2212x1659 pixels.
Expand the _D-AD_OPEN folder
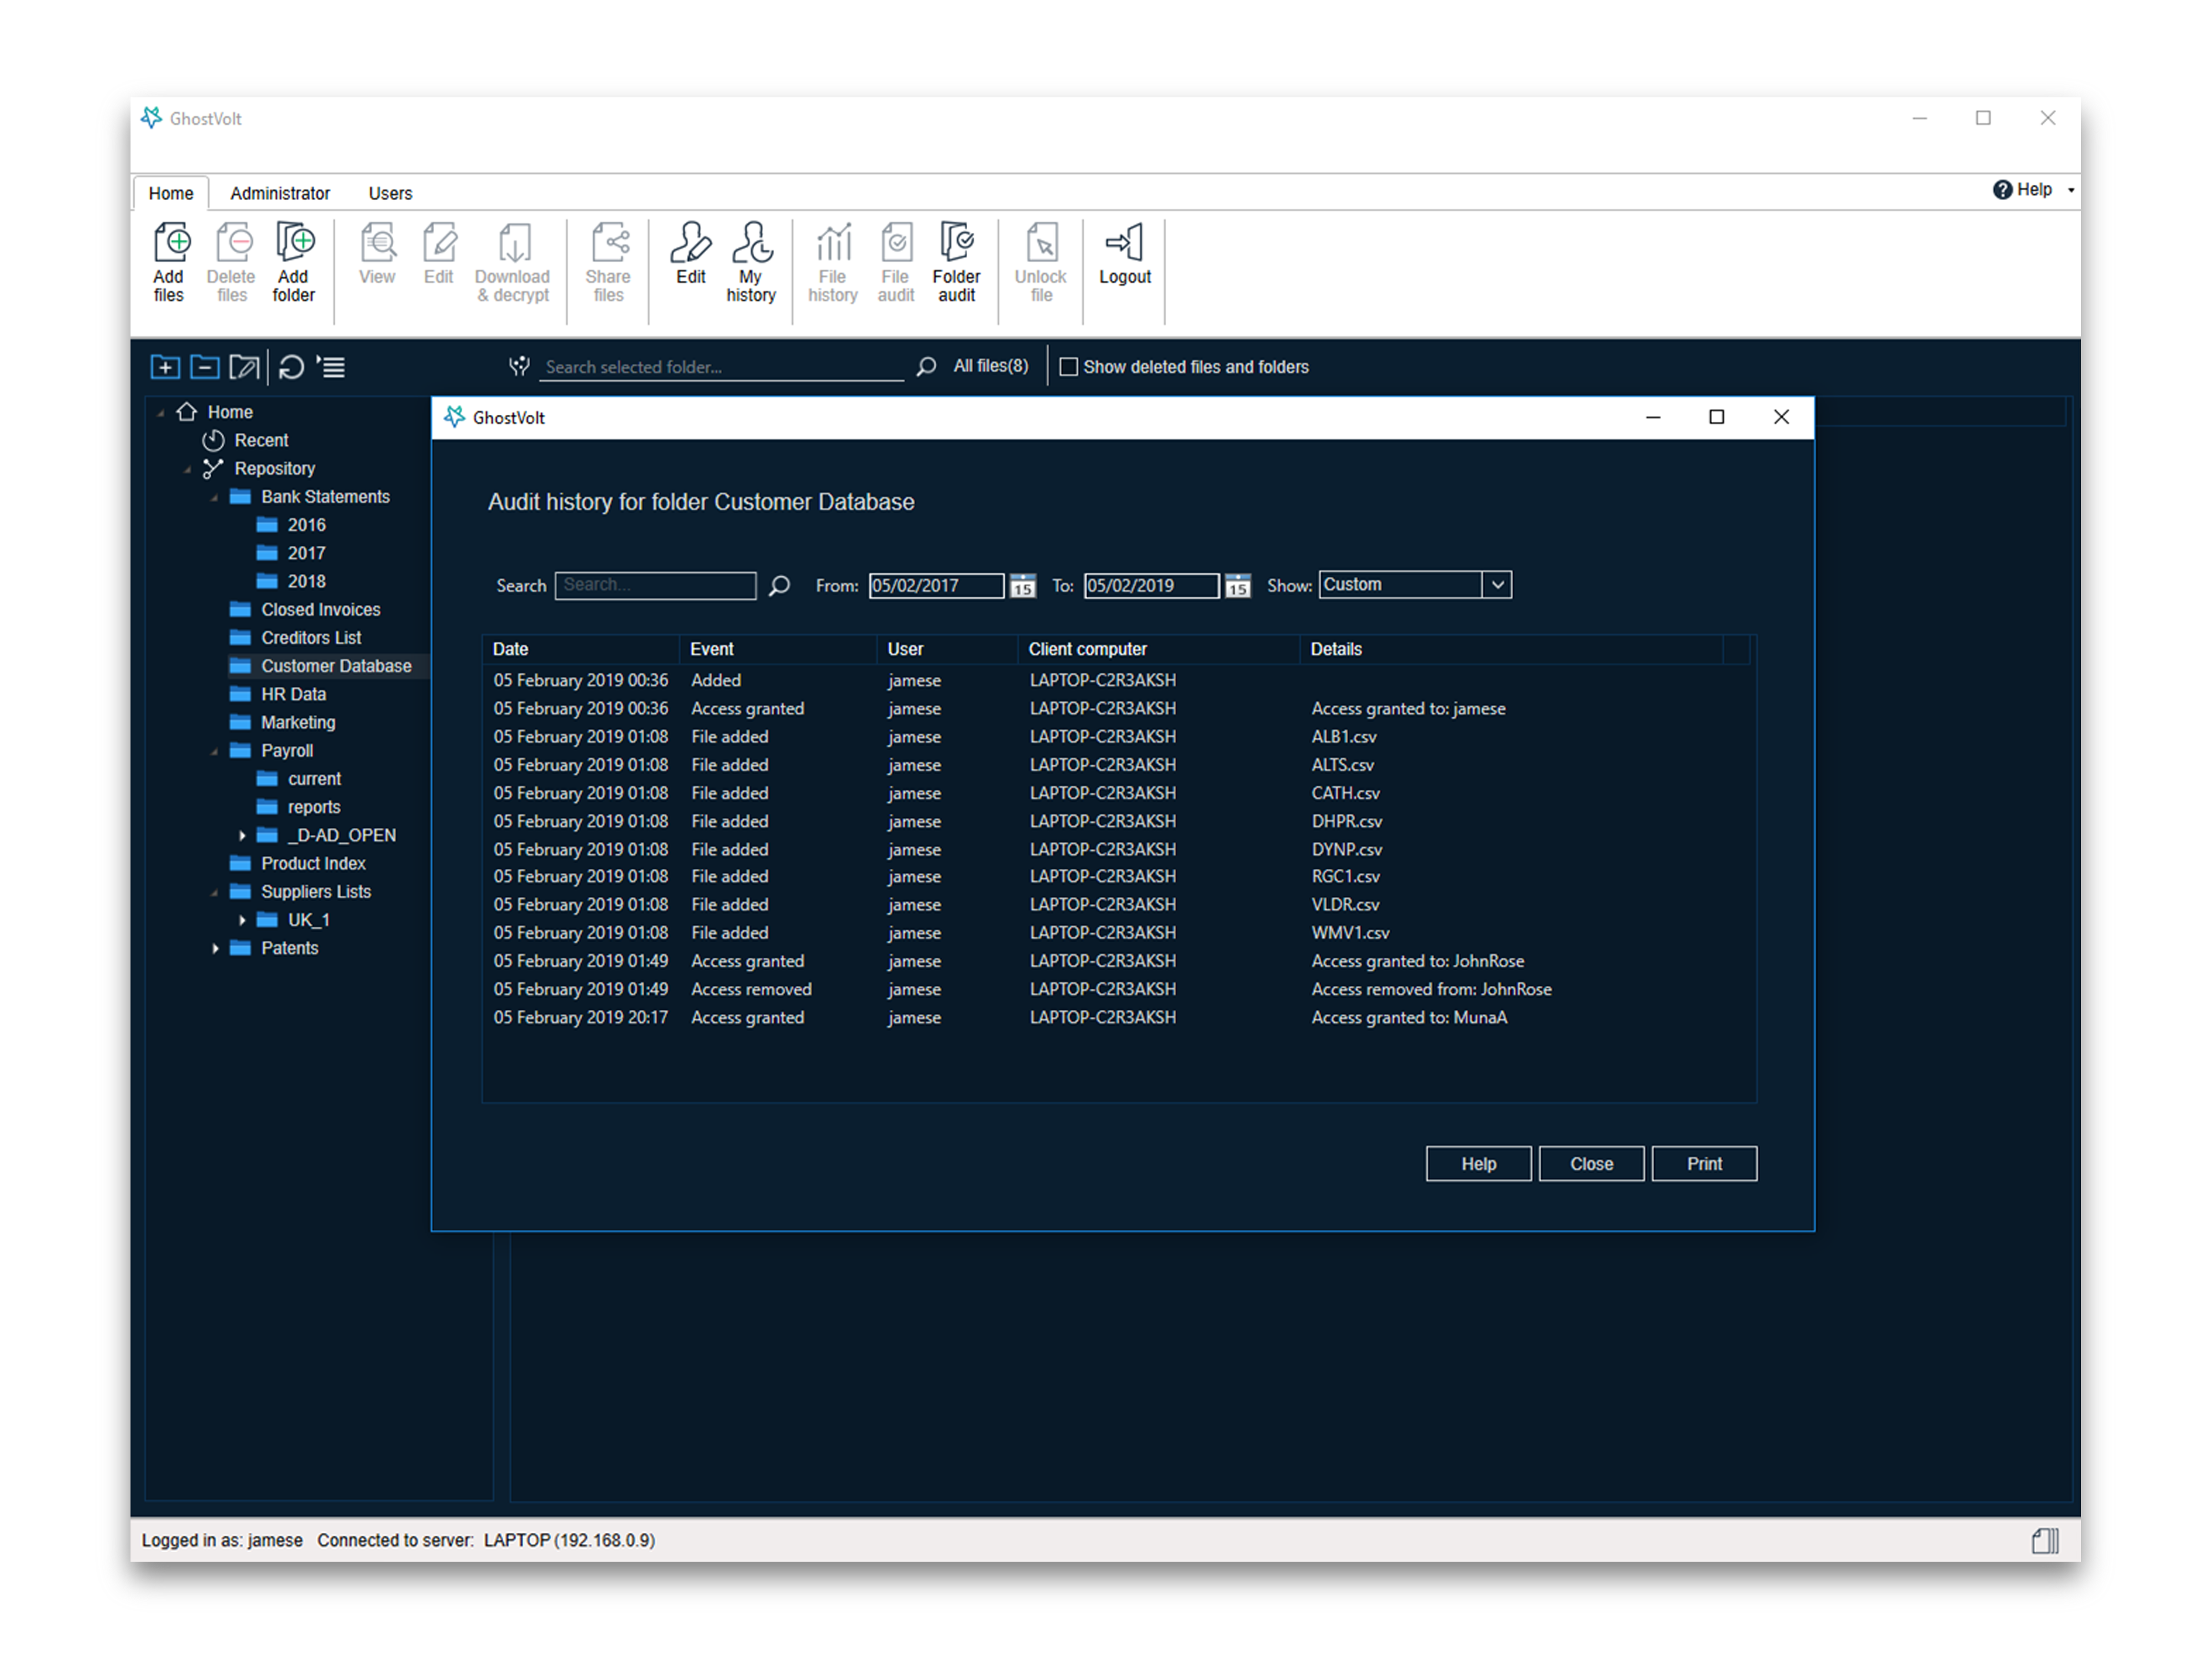click(x=242, y=835)
